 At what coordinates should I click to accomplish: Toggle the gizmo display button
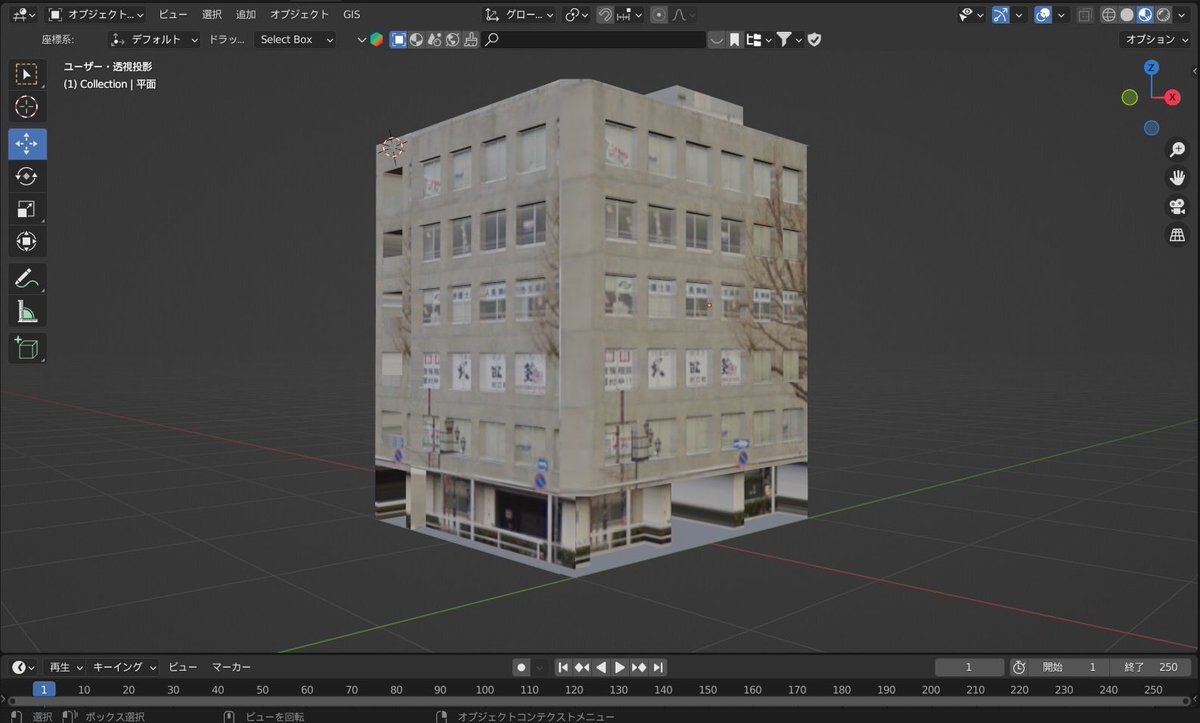click(1000, 15)
